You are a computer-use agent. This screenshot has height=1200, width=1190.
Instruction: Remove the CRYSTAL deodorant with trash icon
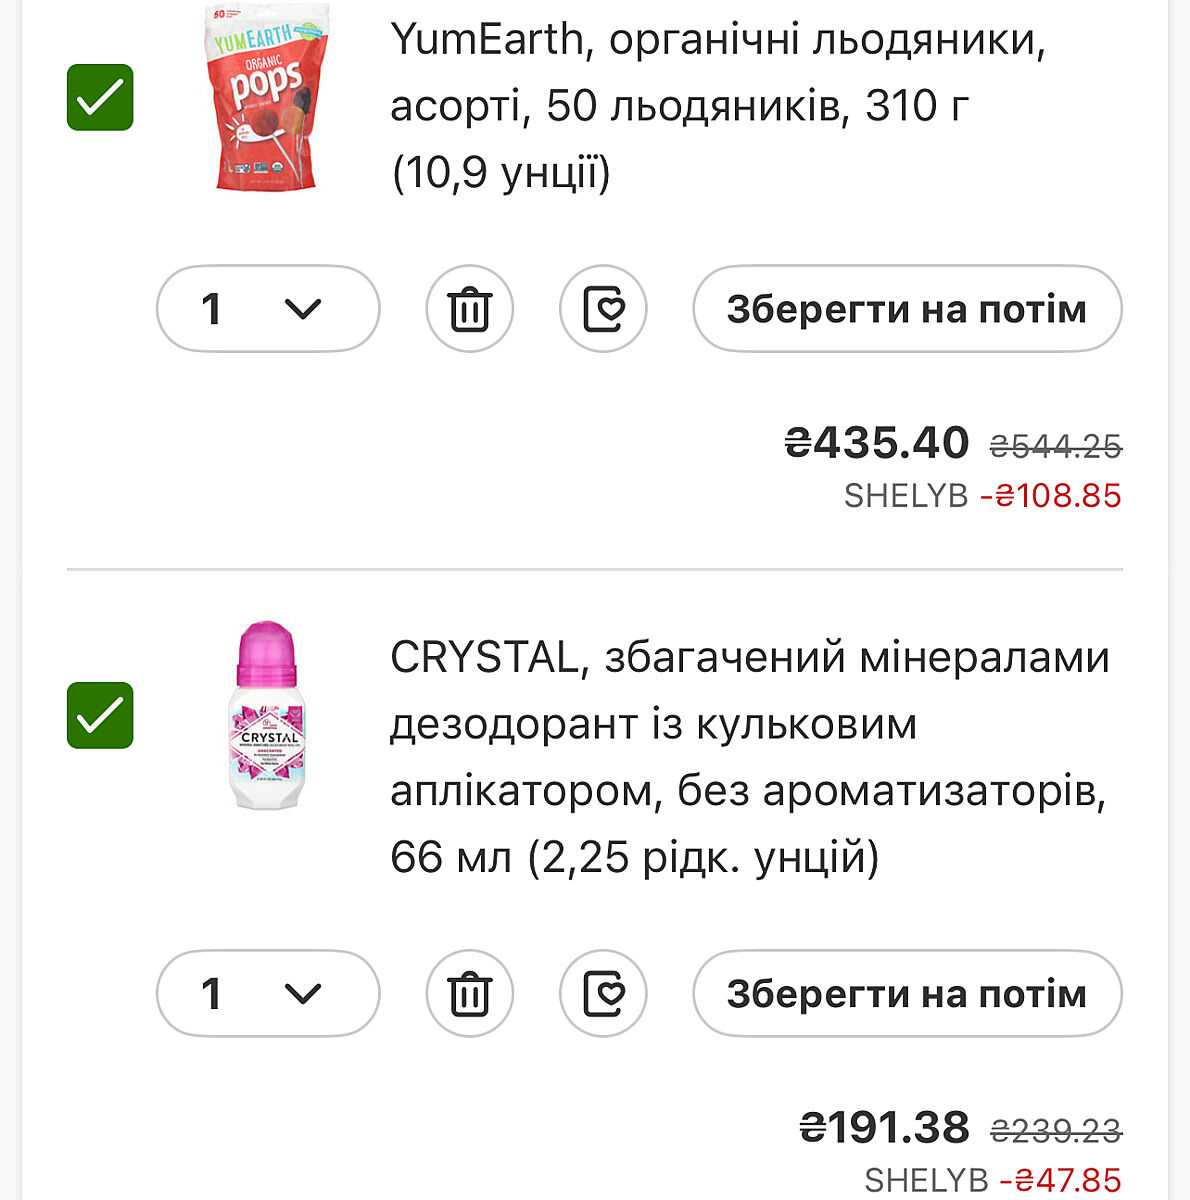(469, 994)
